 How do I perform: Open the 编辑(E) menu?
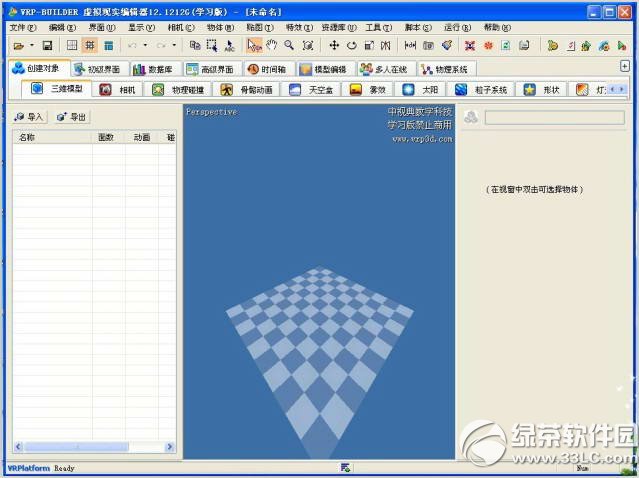[62, 27]
